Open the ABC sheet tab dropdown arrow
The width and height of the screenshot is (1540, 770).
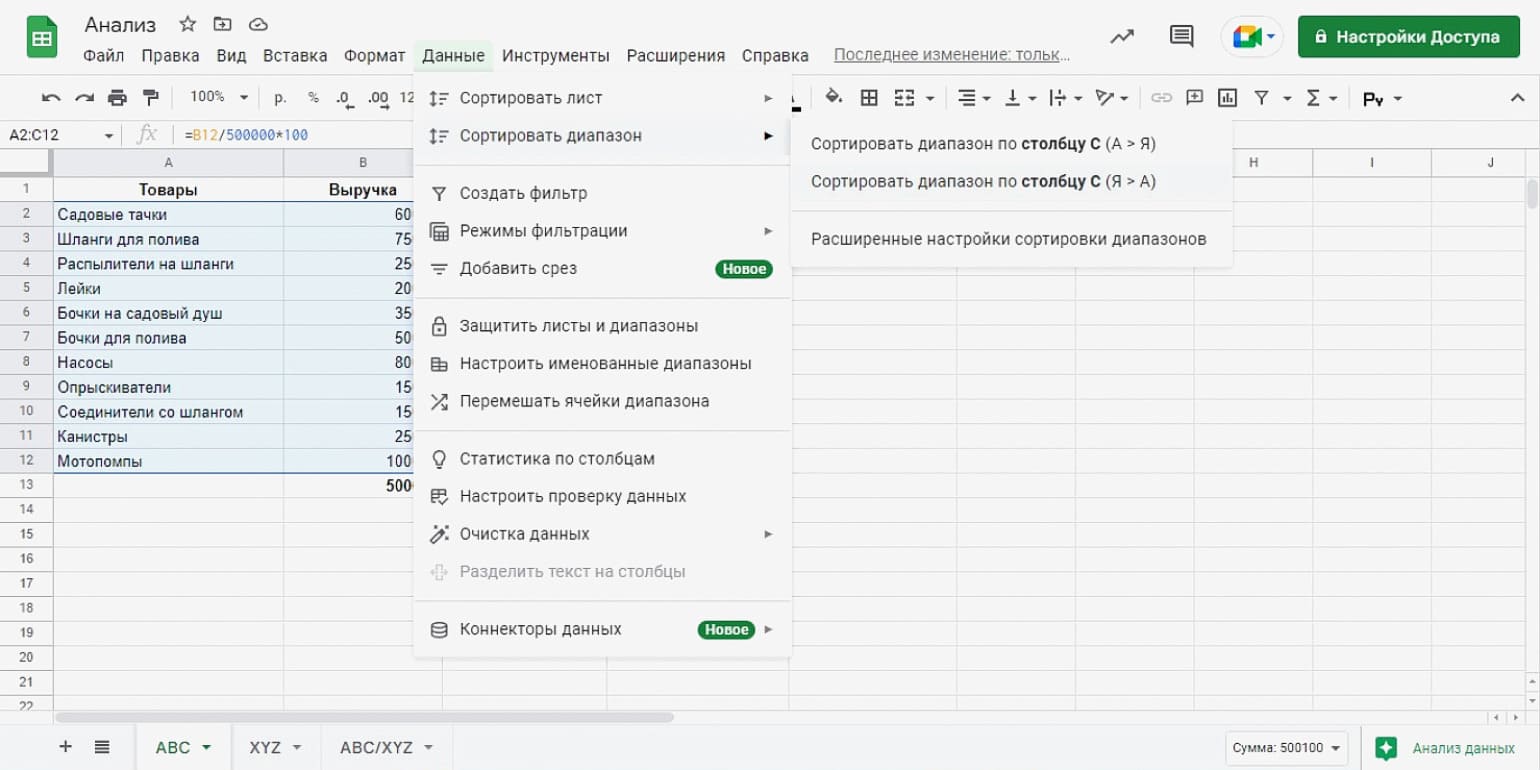coord(207,748)
